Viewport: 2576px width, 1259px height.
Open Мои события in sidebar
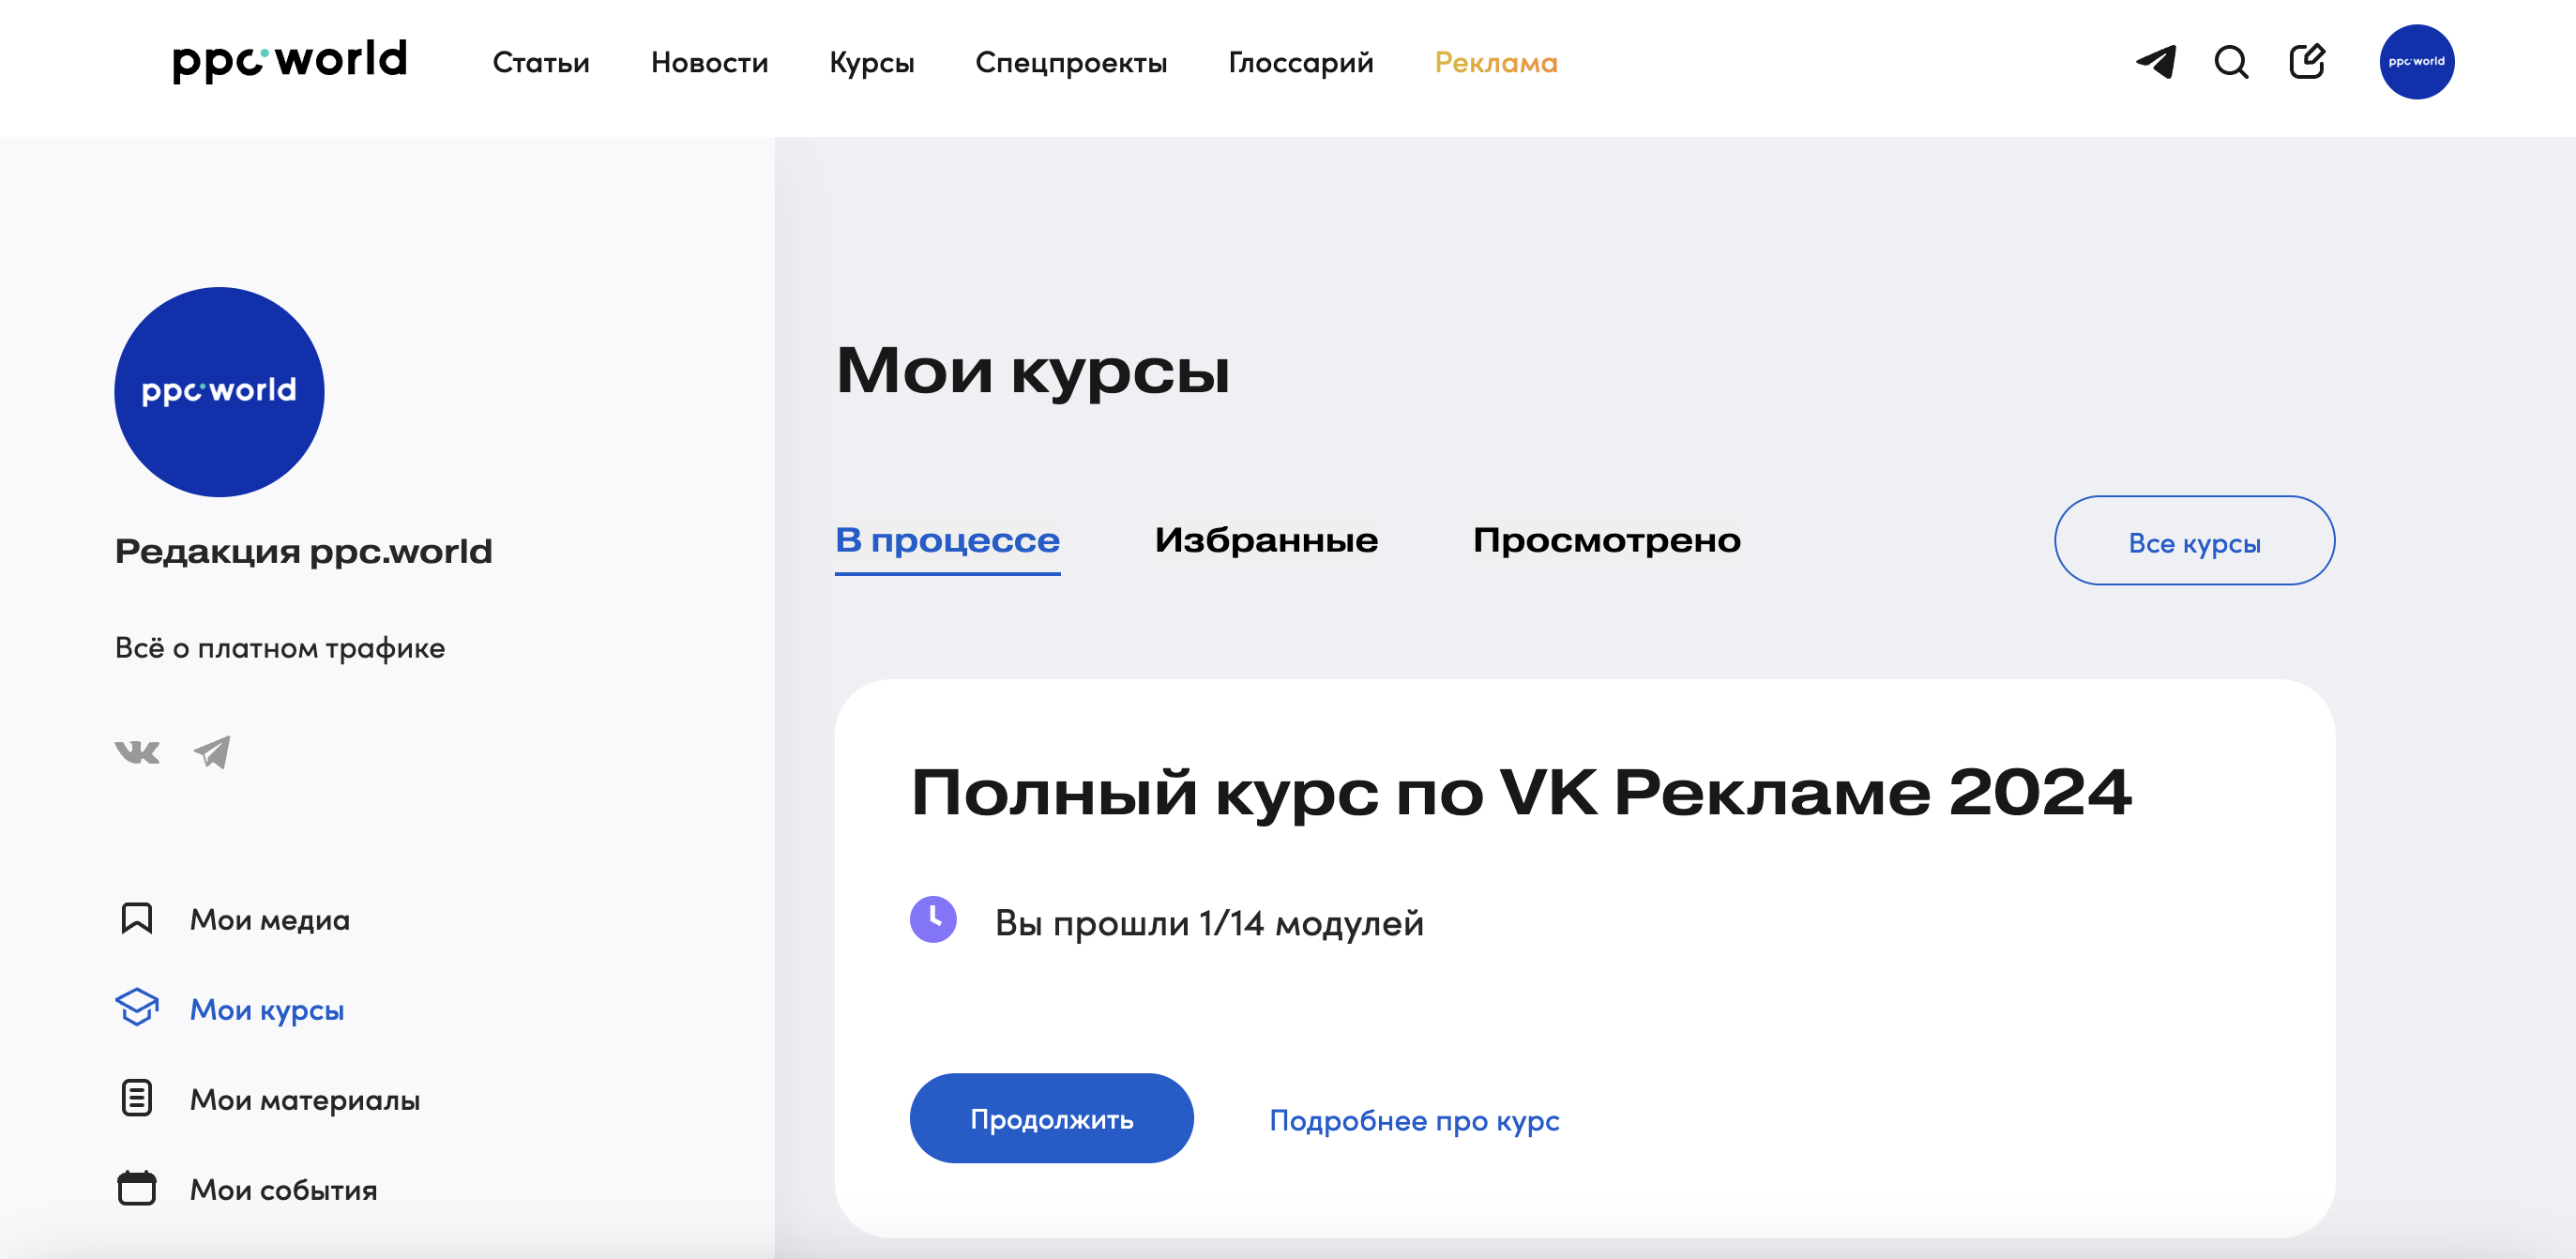[x=284, y=1190]
